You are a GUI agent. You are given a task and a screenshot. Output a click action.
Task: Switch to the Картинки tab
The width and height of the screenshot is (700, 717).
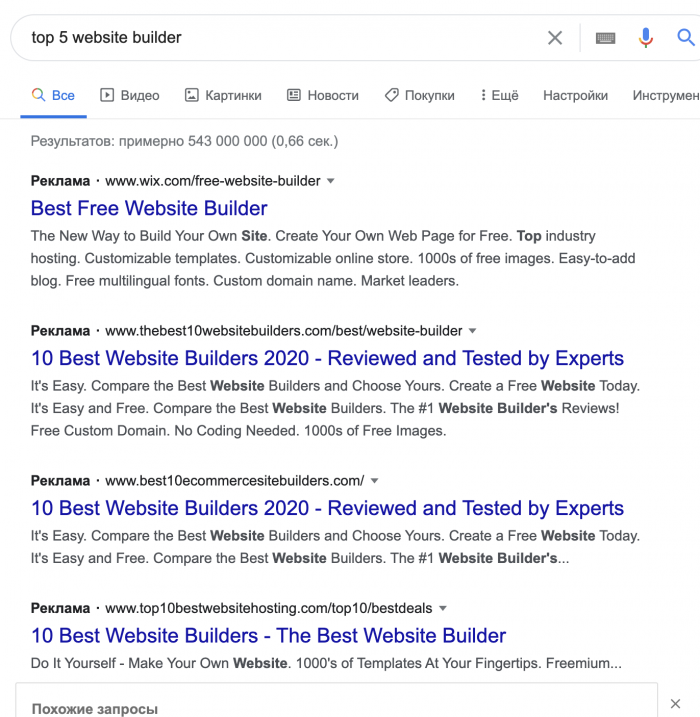223,95
